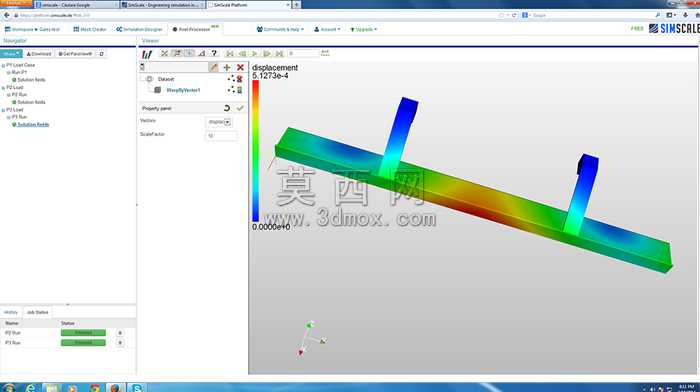Open Internet Explorer from the taskbar
Image resolution: width=700 pixels, height=392 pixels.
30,388
